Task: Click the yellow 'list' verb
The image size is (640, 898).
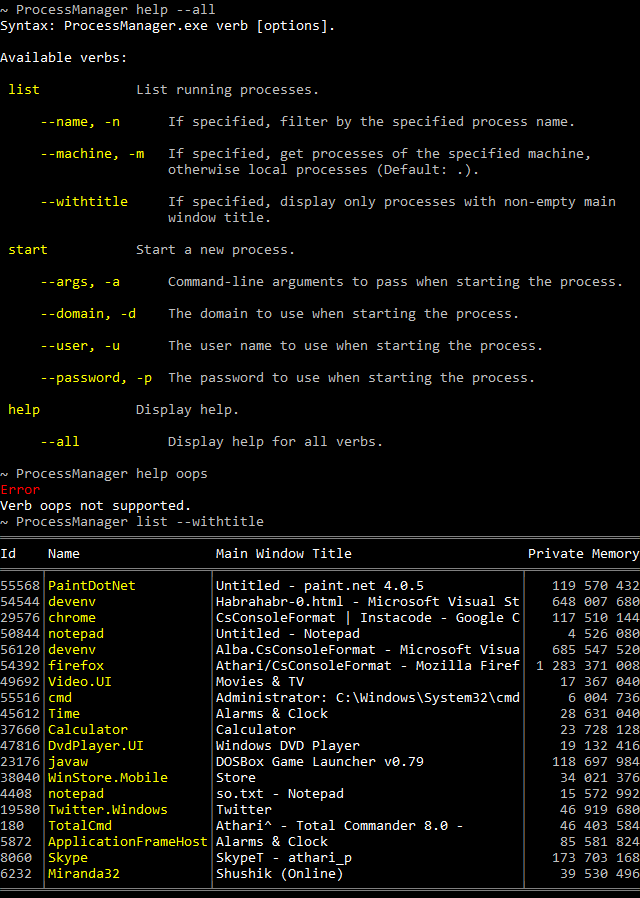Action: (24, 90)
